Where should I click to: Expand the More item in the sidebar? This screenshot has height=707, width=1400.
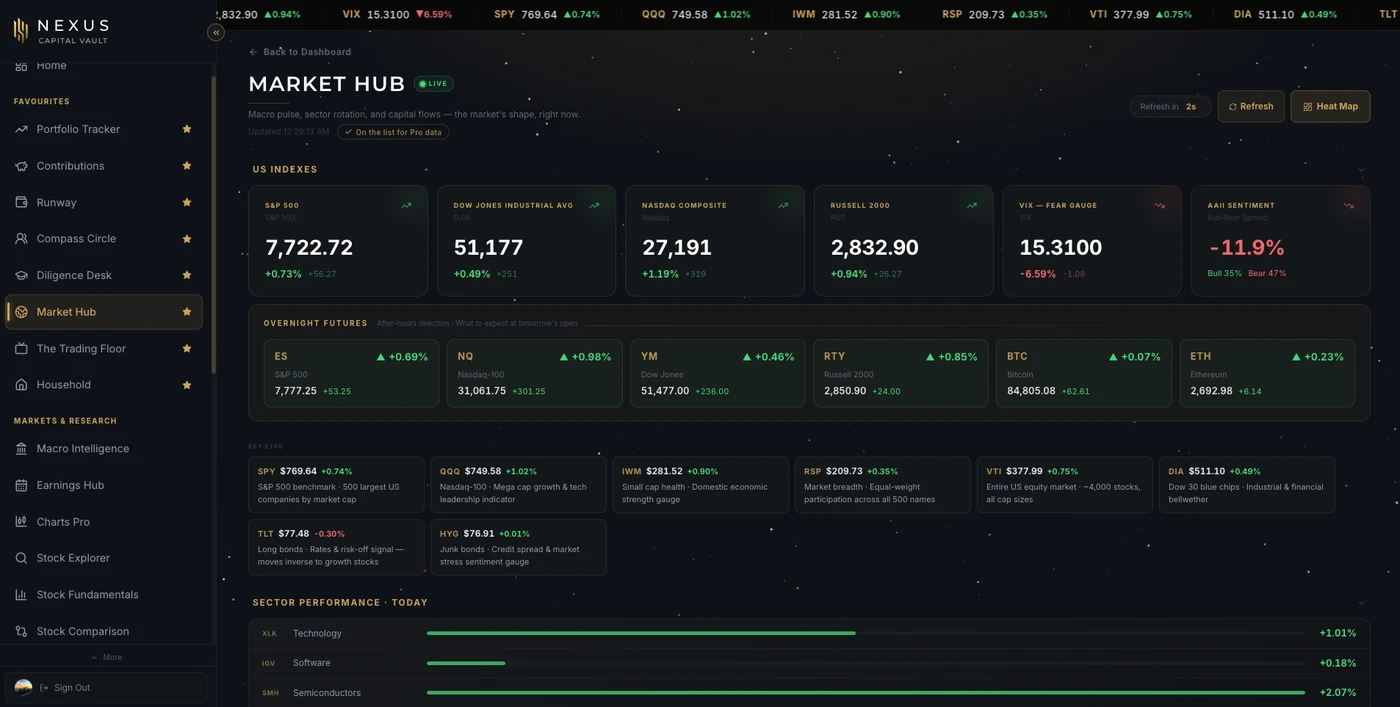[x=106, y=657]
